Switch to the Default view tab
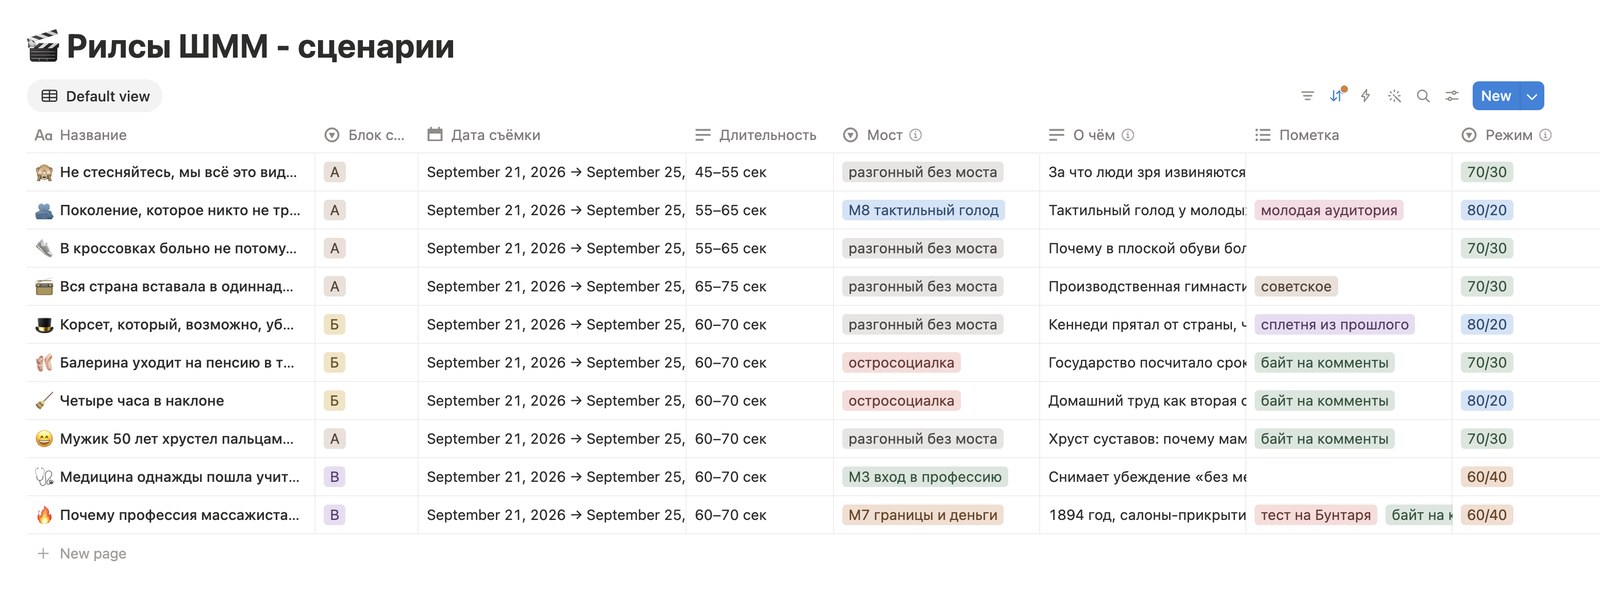Image resolution: width=1600 pixels, height=608 pixels. pyautogui.click(x=95, y=96)
